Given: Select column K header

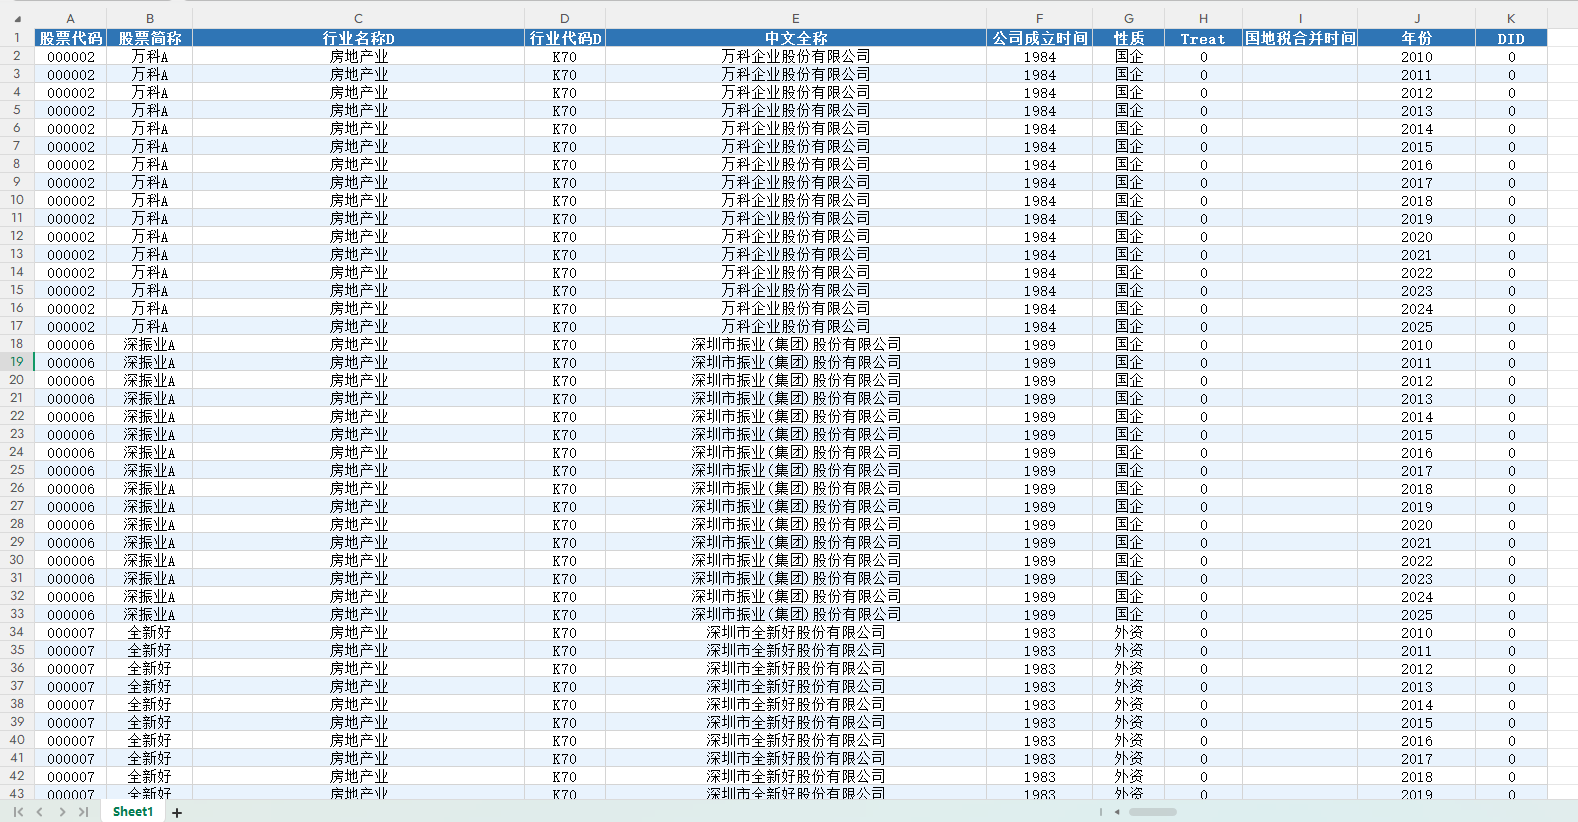Looking at the screenshot, I should [x=1511, y=18].
